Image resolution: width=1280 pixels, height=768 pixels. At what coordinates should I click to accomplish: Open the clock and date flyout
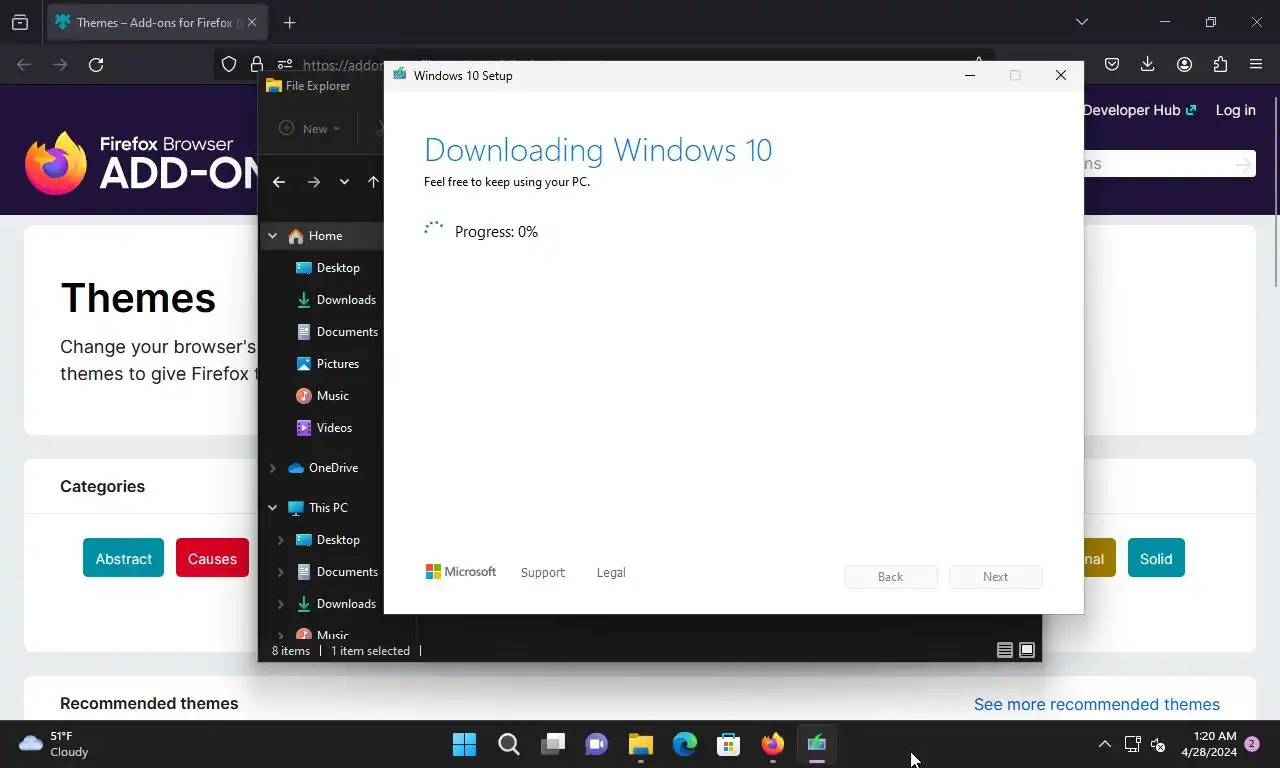point(1209,744)
